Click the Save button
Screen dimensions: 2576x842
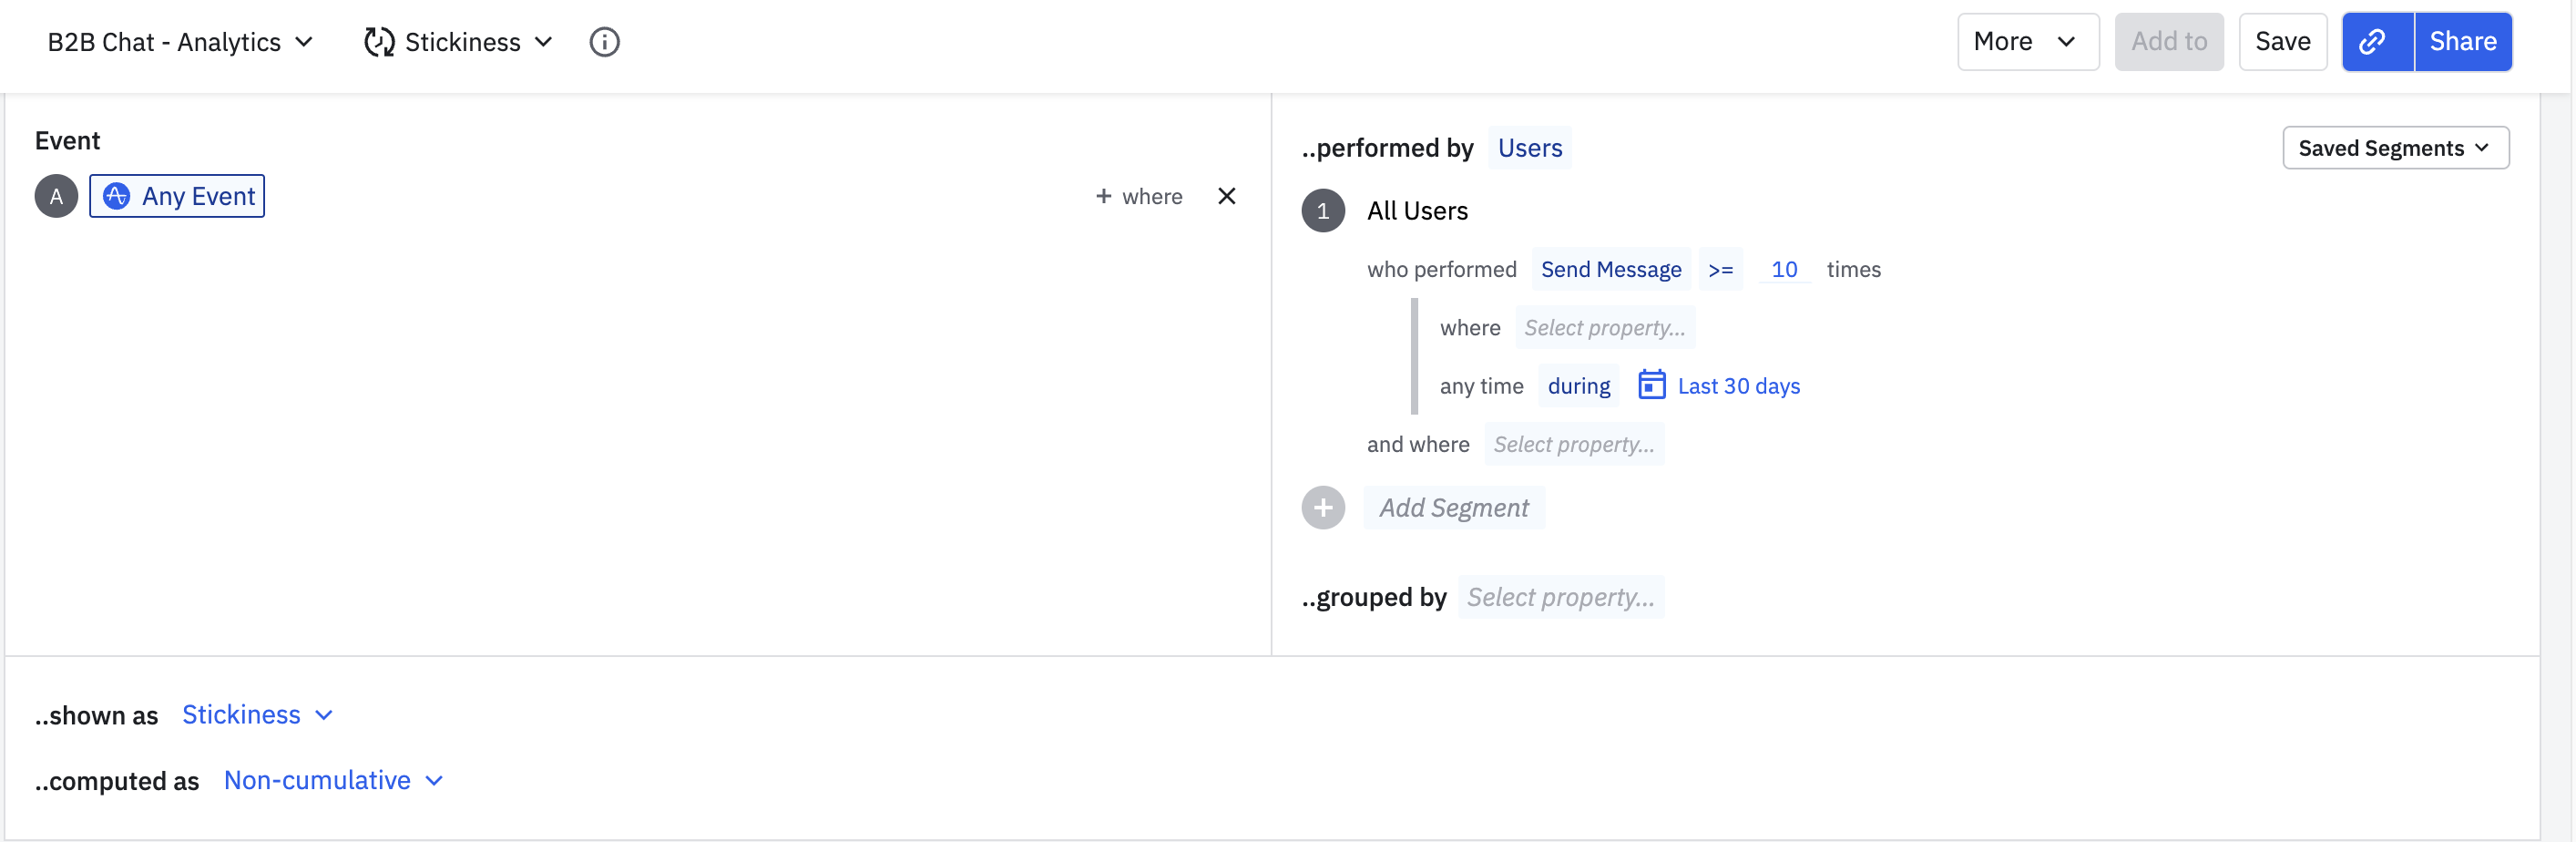click(x=2282, y=42)
